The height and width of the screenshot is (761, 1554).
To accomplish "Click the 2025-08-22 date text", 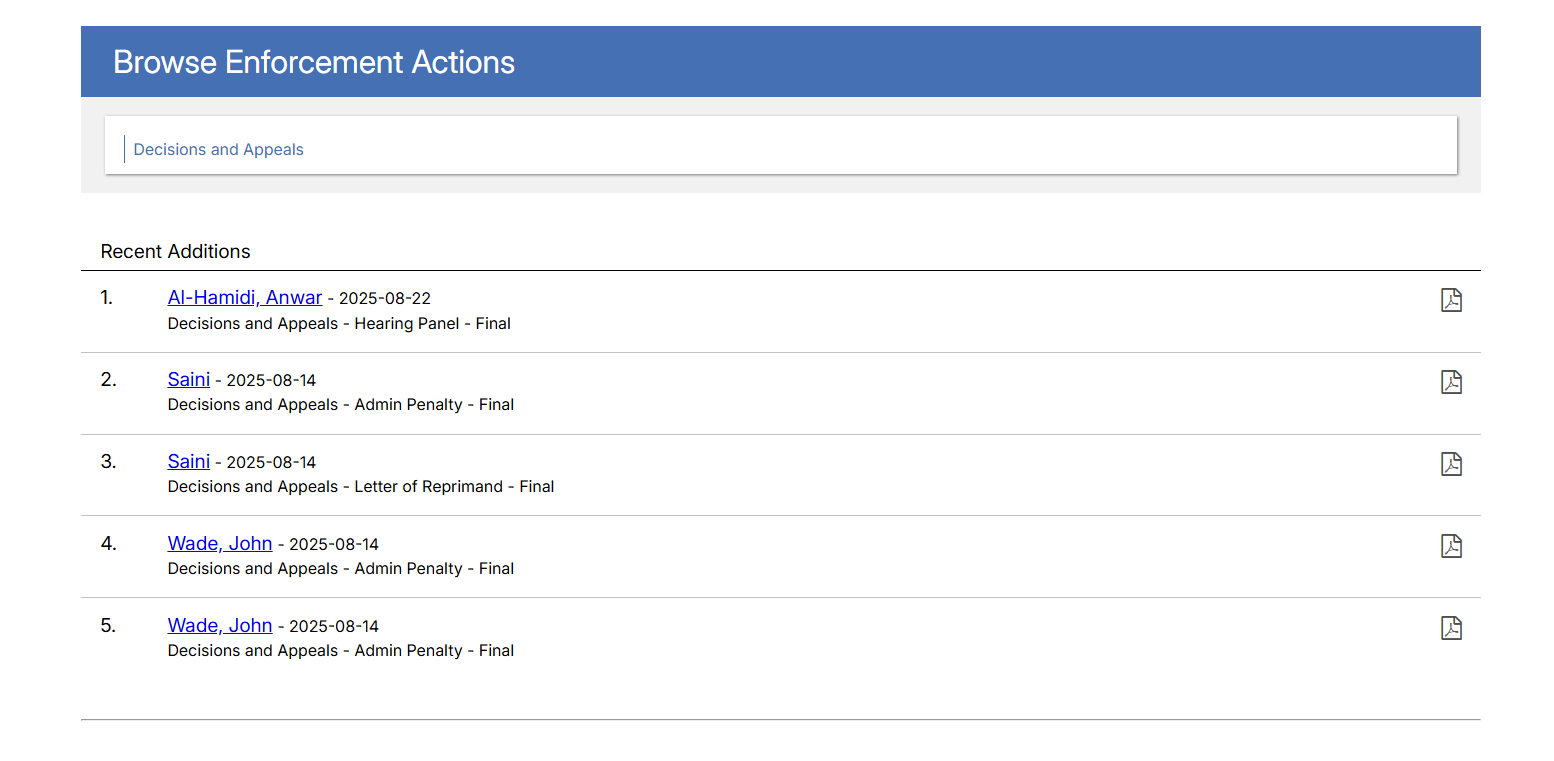I will (x=385, y=299).
